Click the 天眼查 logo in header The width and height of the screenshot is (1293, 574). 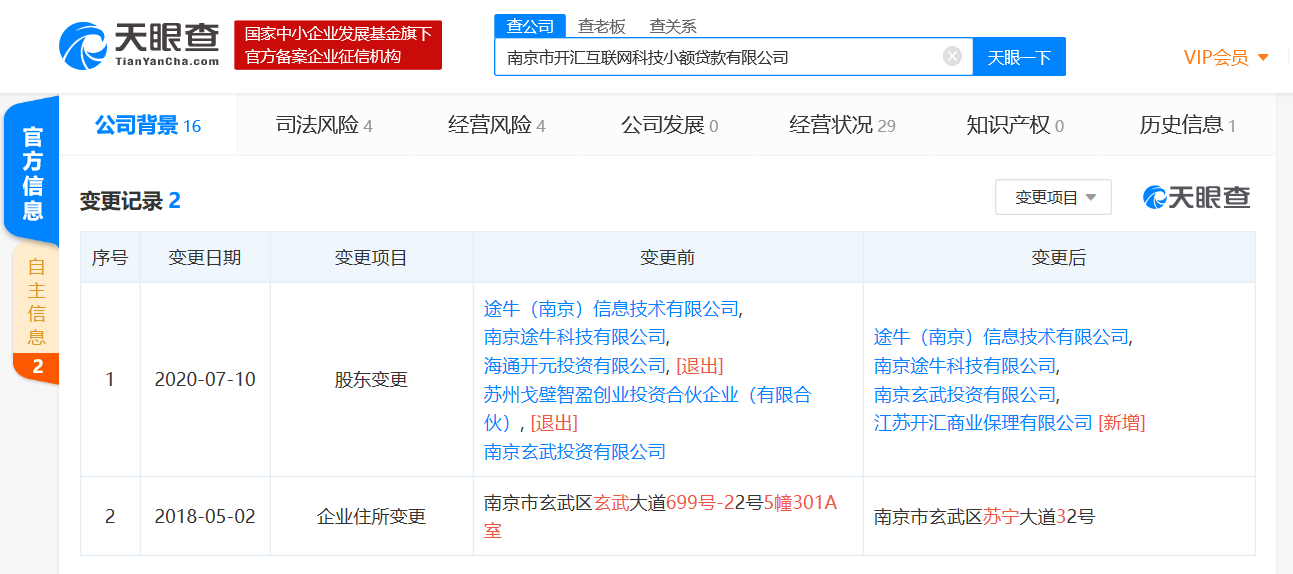(139, 45)
